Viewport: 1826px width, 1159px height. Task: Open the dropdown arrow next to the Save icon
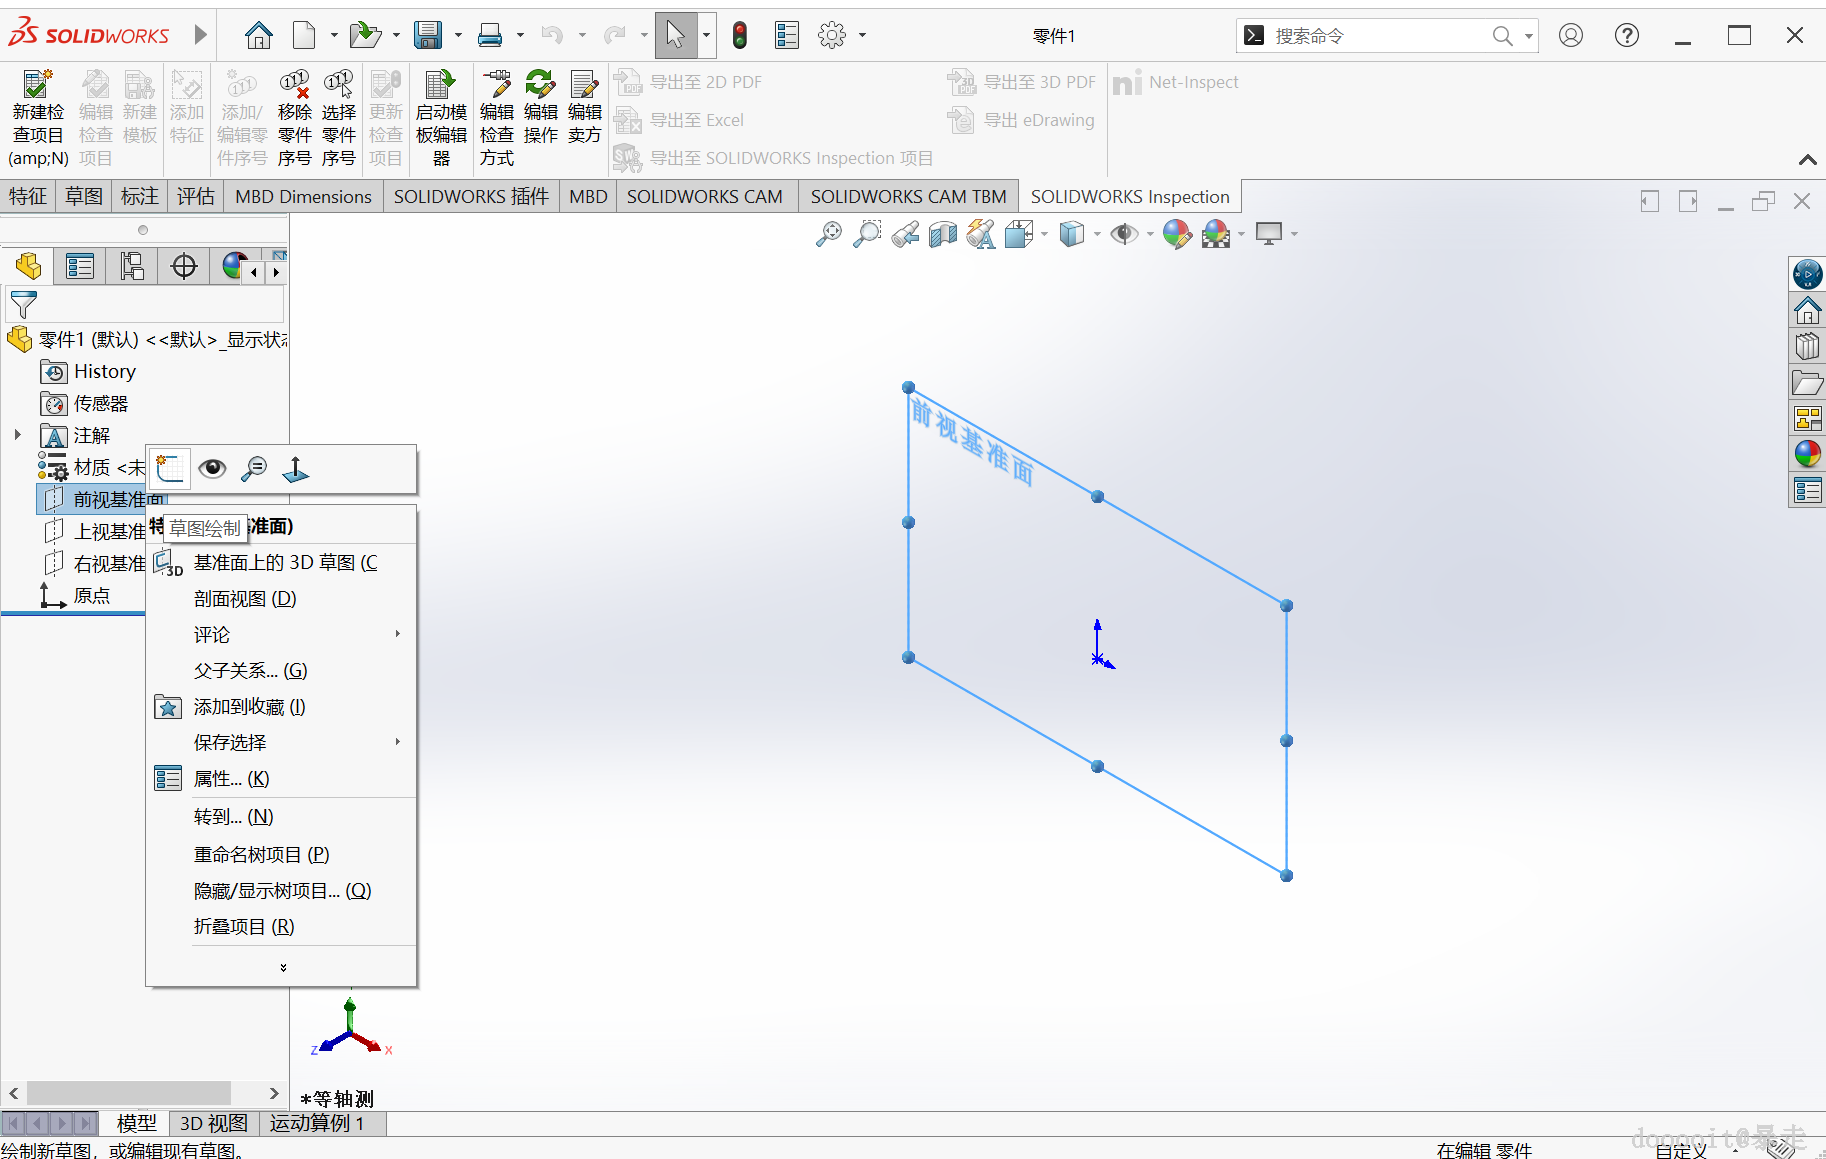click(x=458, y=36)
